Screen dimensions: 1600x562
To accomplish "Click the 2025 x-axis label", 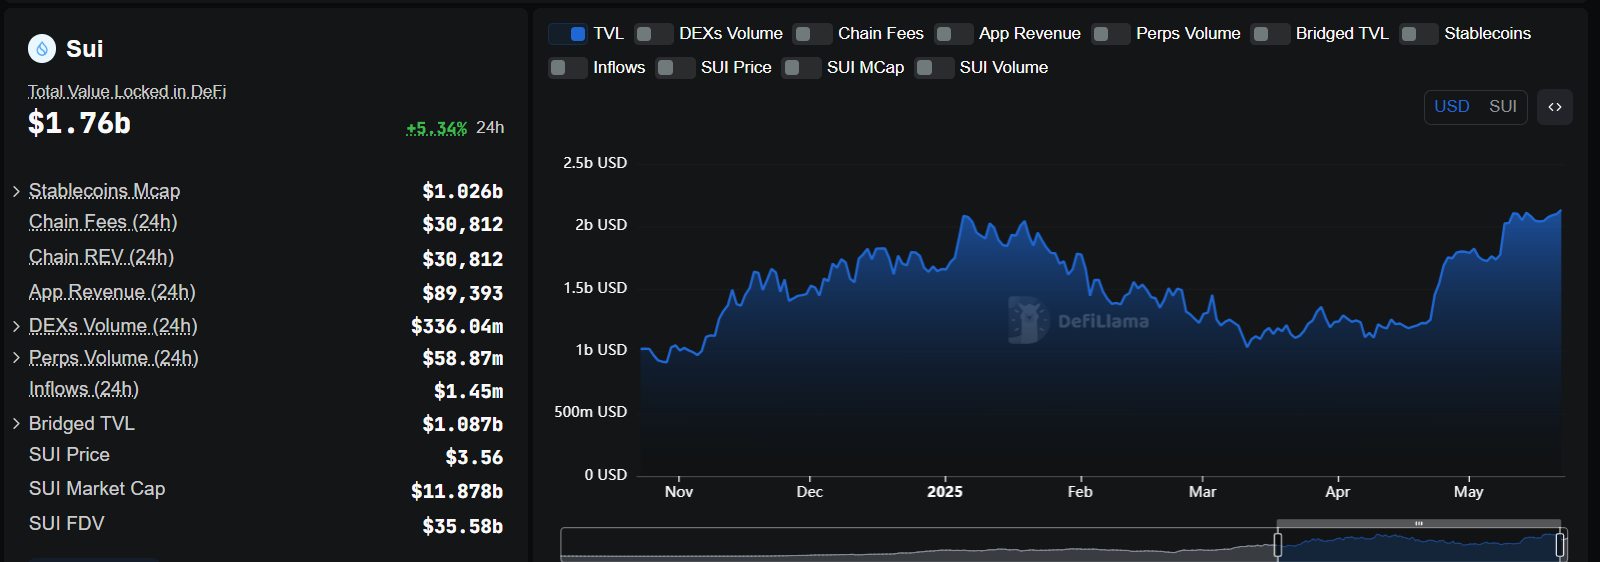I will [945, 492].
